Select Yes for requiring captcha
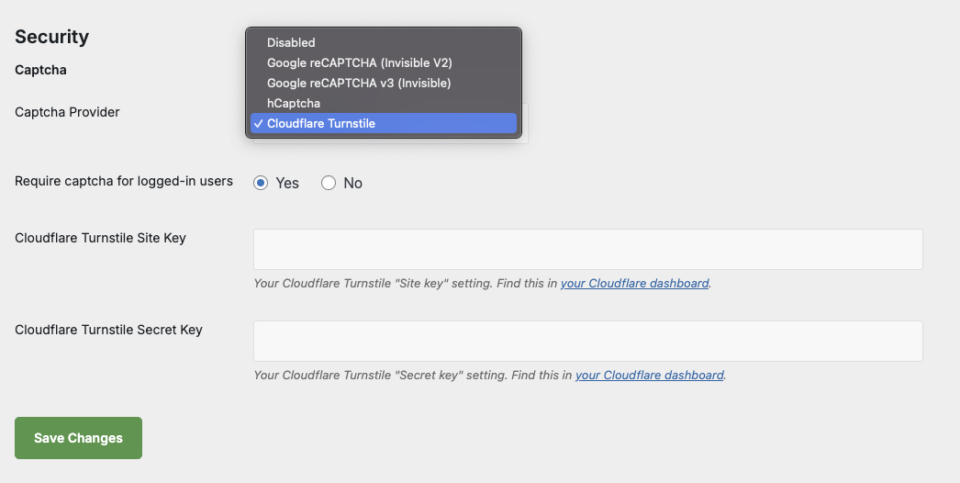 click(x=261, y=183)
